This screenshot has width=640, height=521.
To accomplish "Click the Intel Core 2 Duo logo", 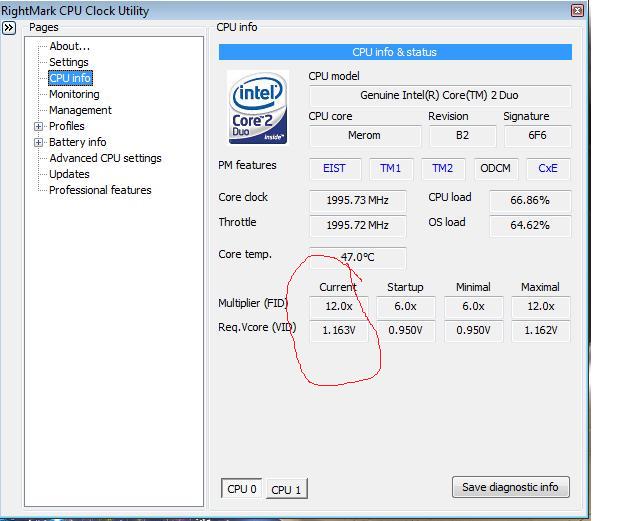I will 258,107.
